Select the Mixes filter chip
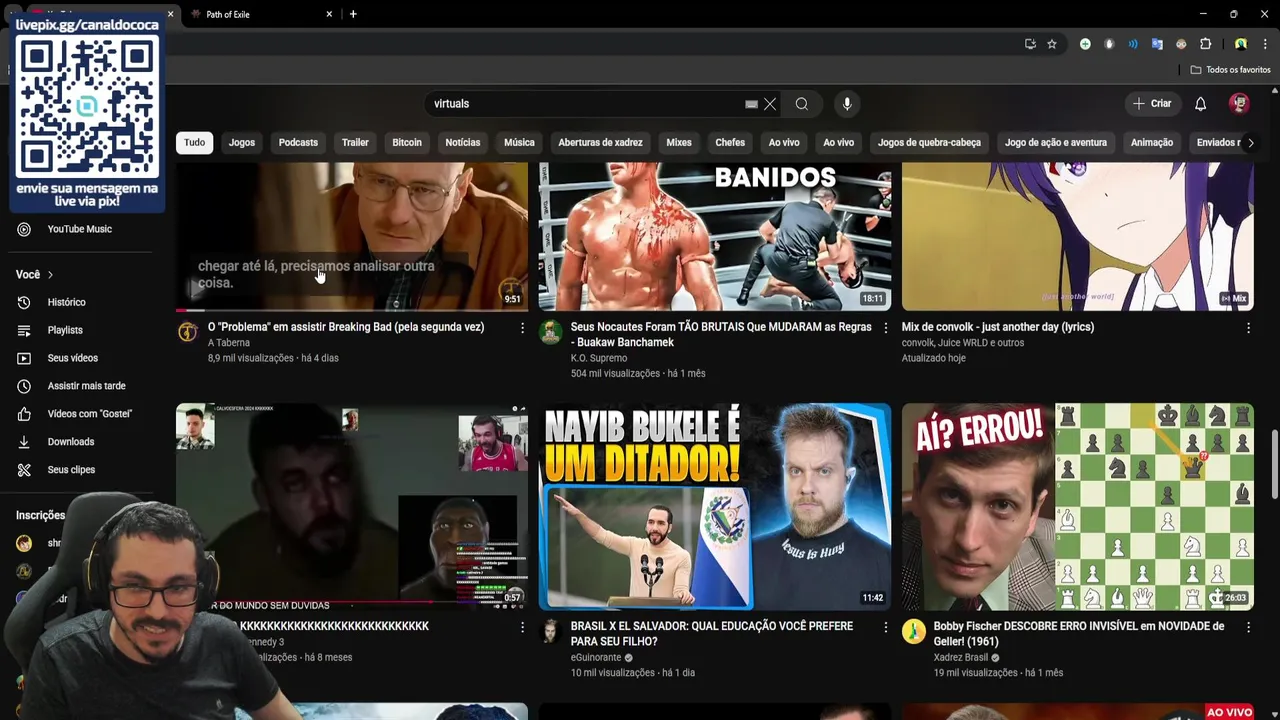 [679, 142]
